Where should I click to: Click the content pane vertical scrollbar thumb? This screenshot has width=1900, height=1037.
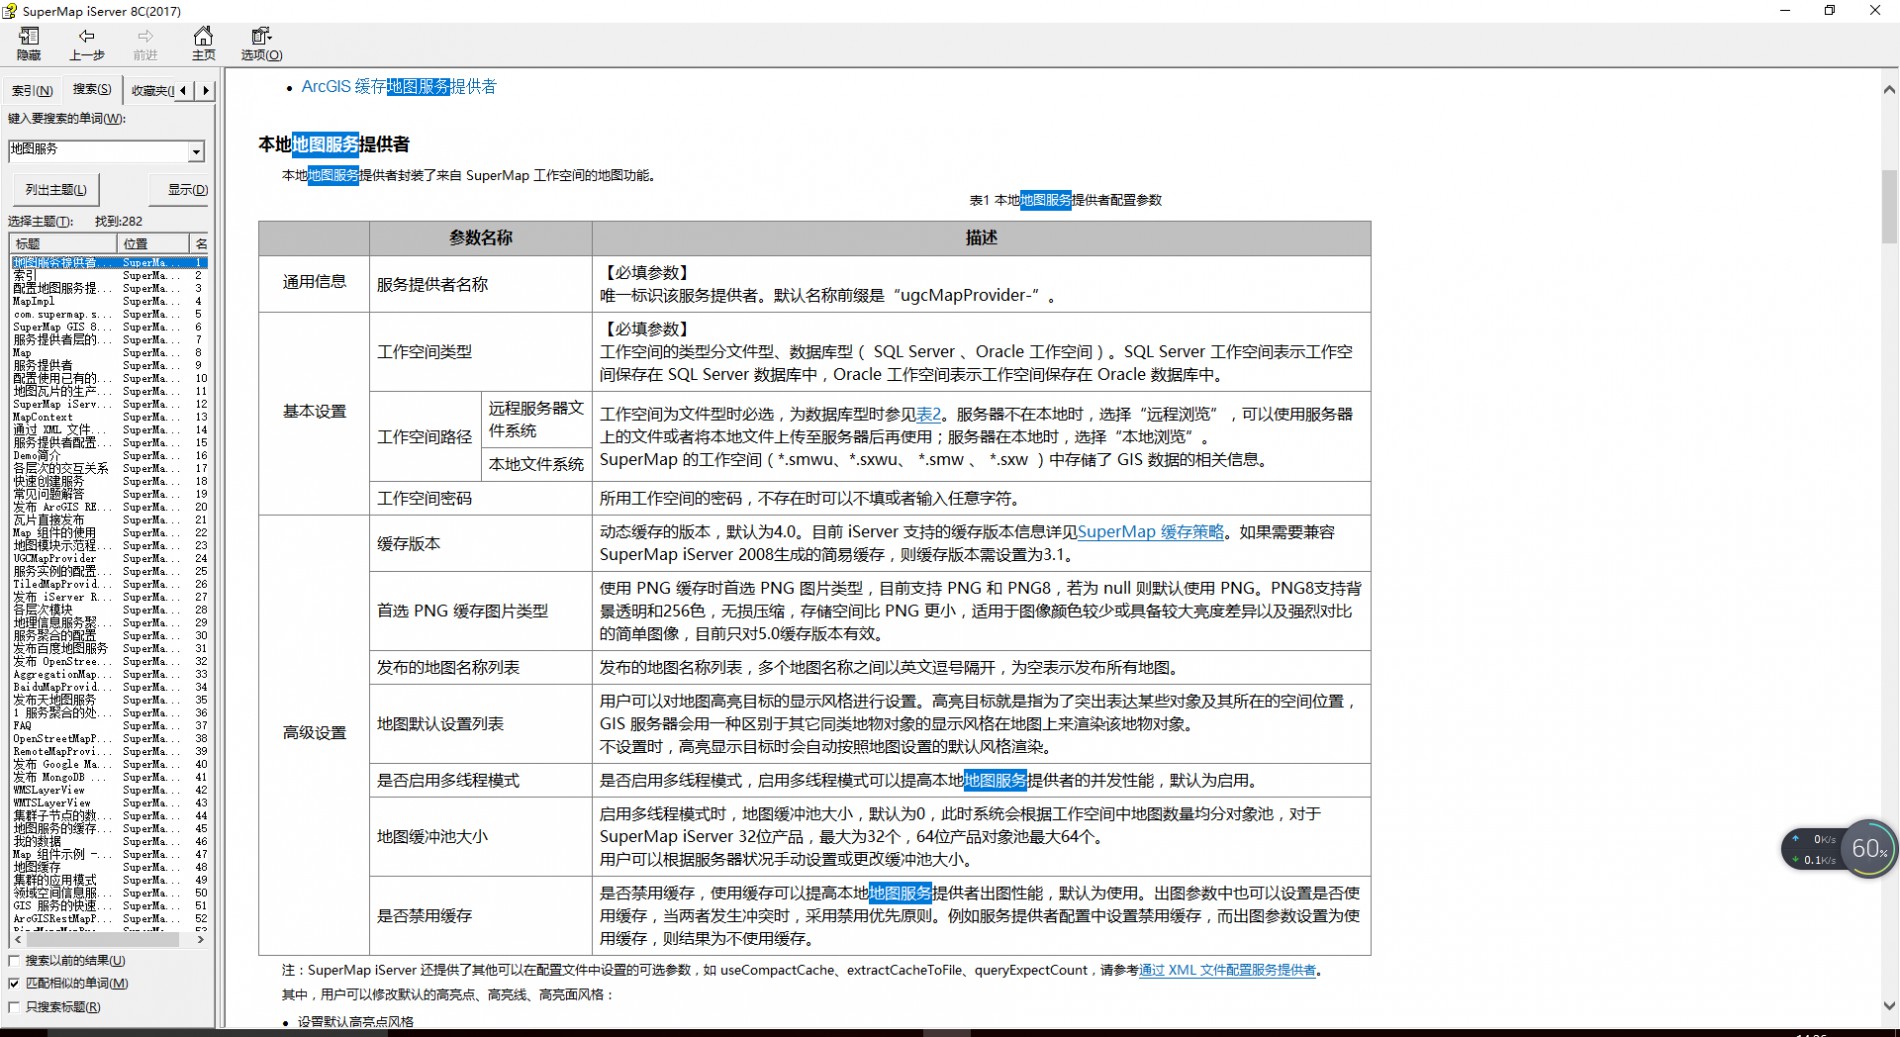pyautogui.click(x=1889, y=207)
